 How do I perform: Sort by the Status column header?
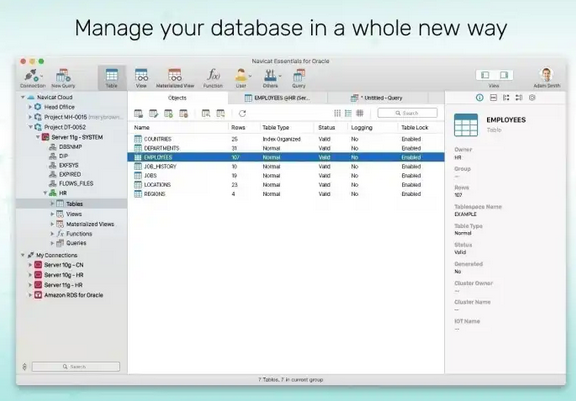click(x=327, y=127)
